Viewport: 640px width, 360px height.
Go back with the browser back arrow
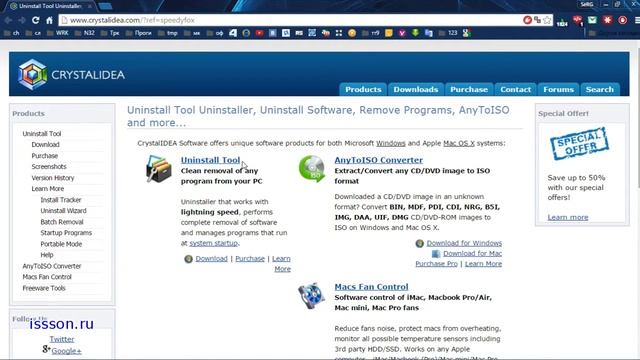8,20
